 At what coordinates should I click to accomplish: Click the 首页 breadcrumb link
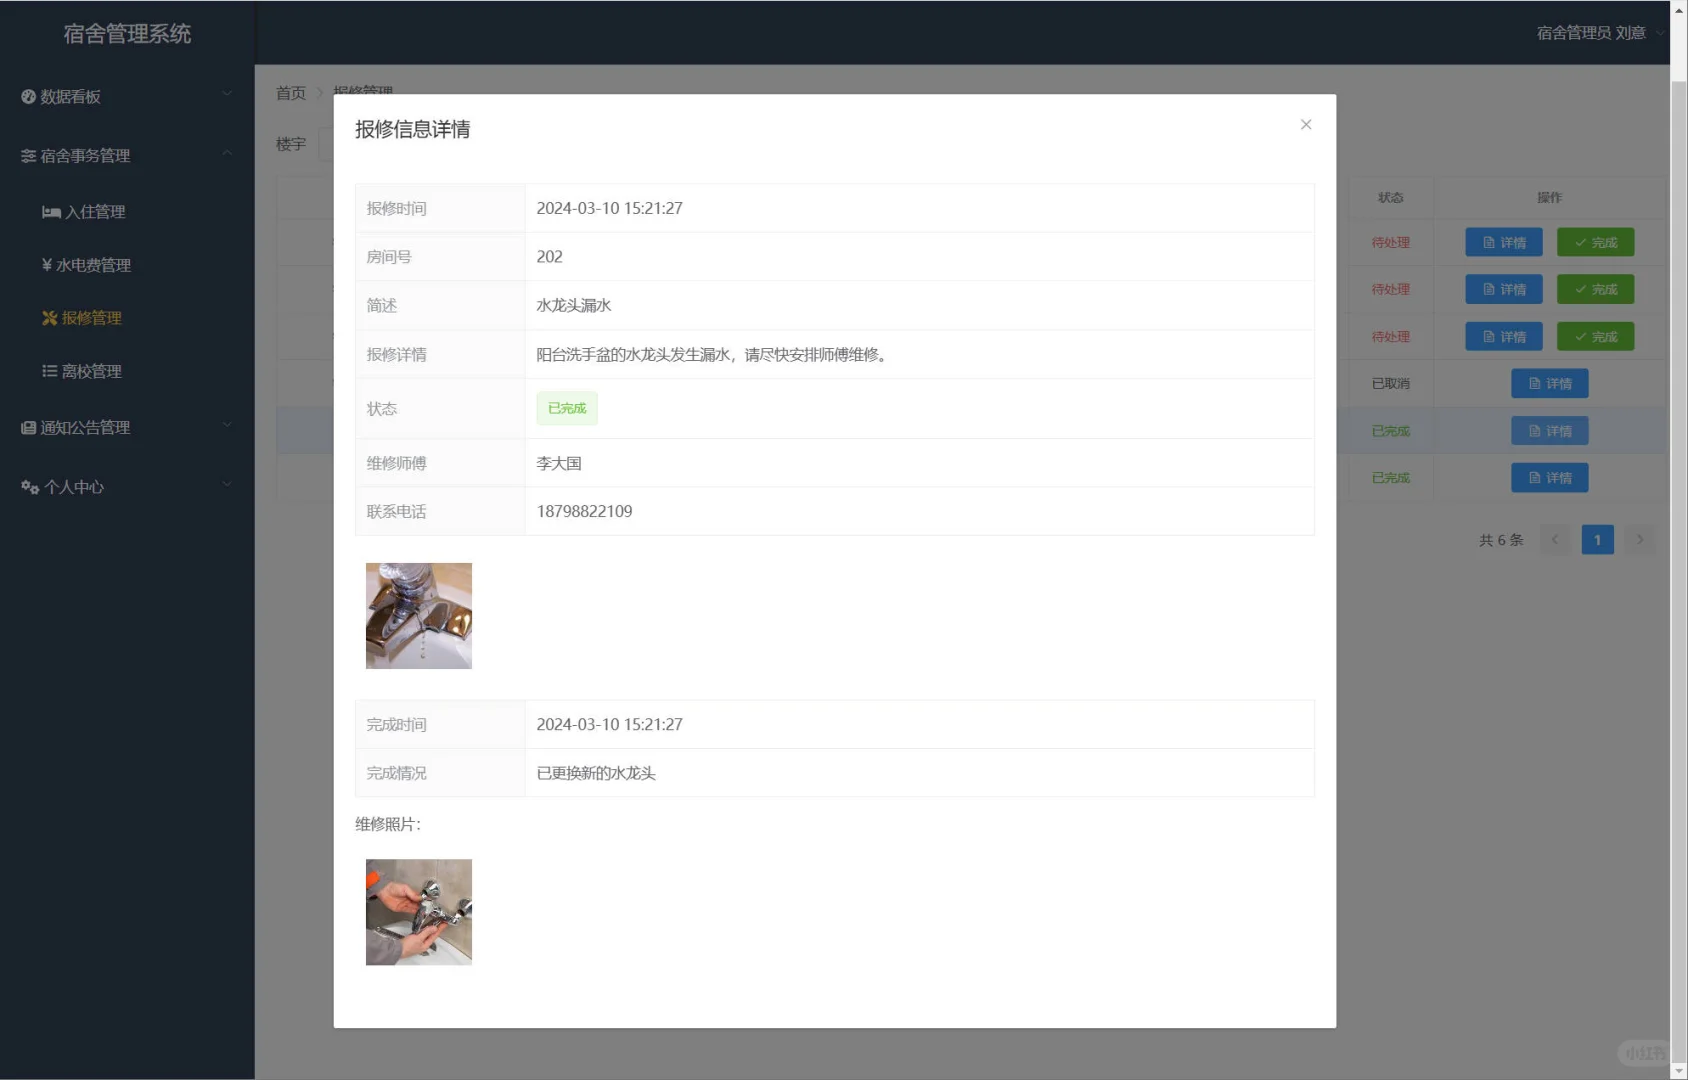[x=290, y=93]
